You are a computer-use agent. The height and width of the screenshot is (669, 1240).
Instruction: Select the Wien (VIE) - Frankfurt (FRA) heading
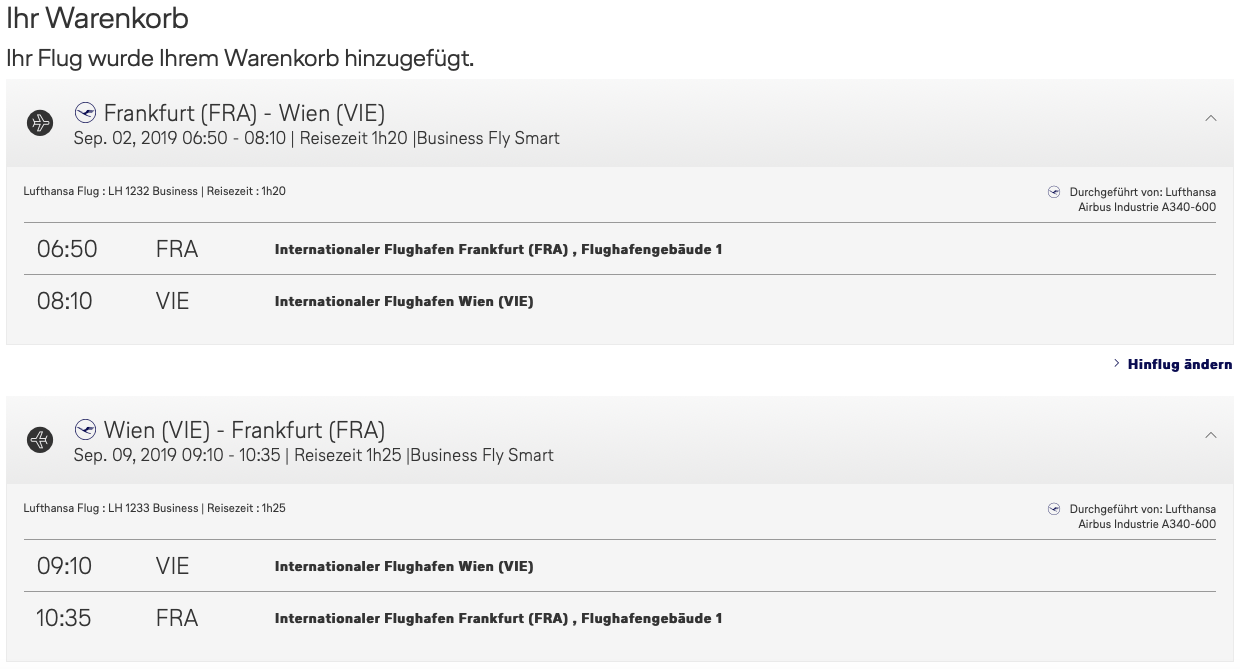coord(244,430)
